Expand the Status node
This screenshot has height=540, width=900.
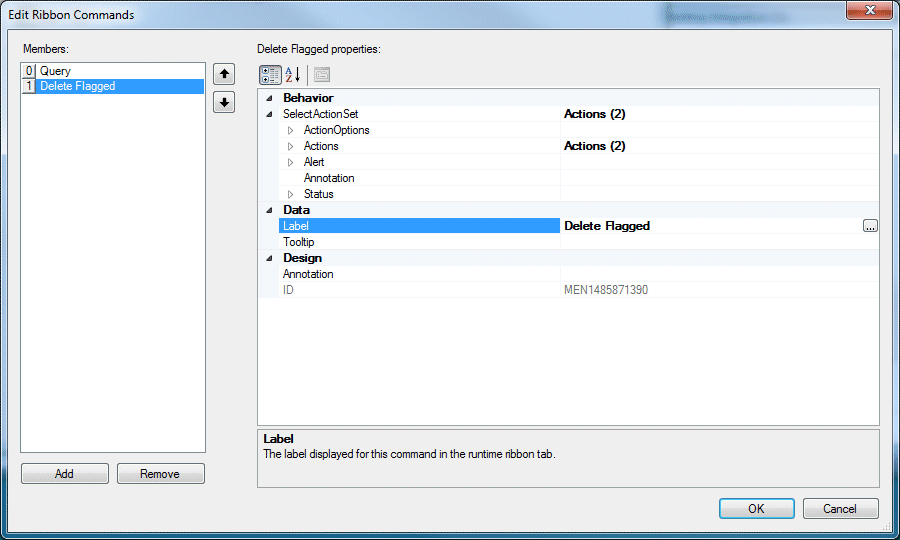[290, 195]
